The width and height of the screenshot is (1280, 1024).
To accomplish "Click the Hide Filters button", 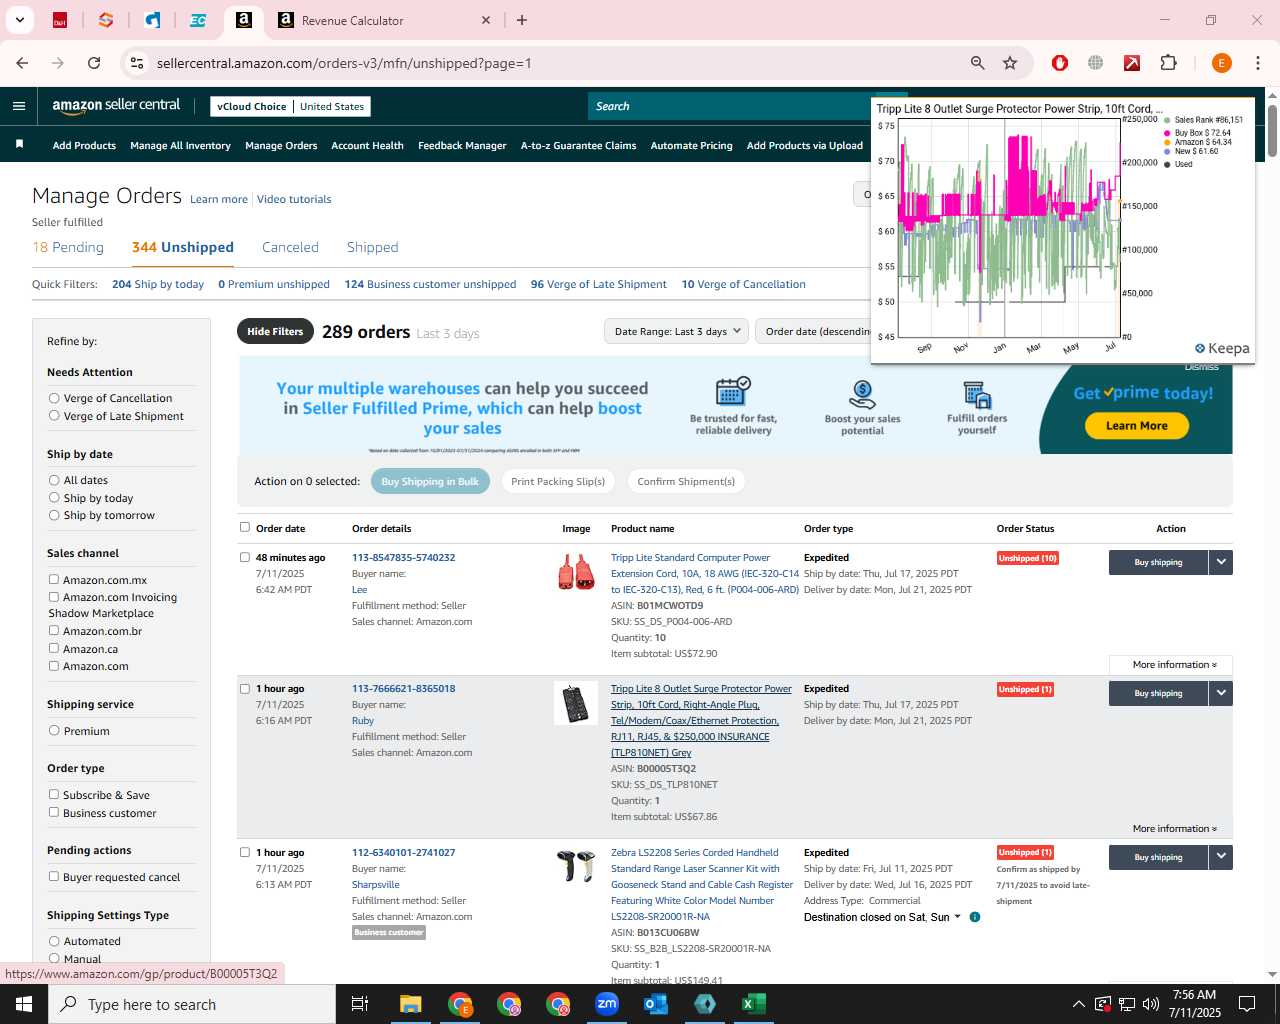I will tap(275, 331).
